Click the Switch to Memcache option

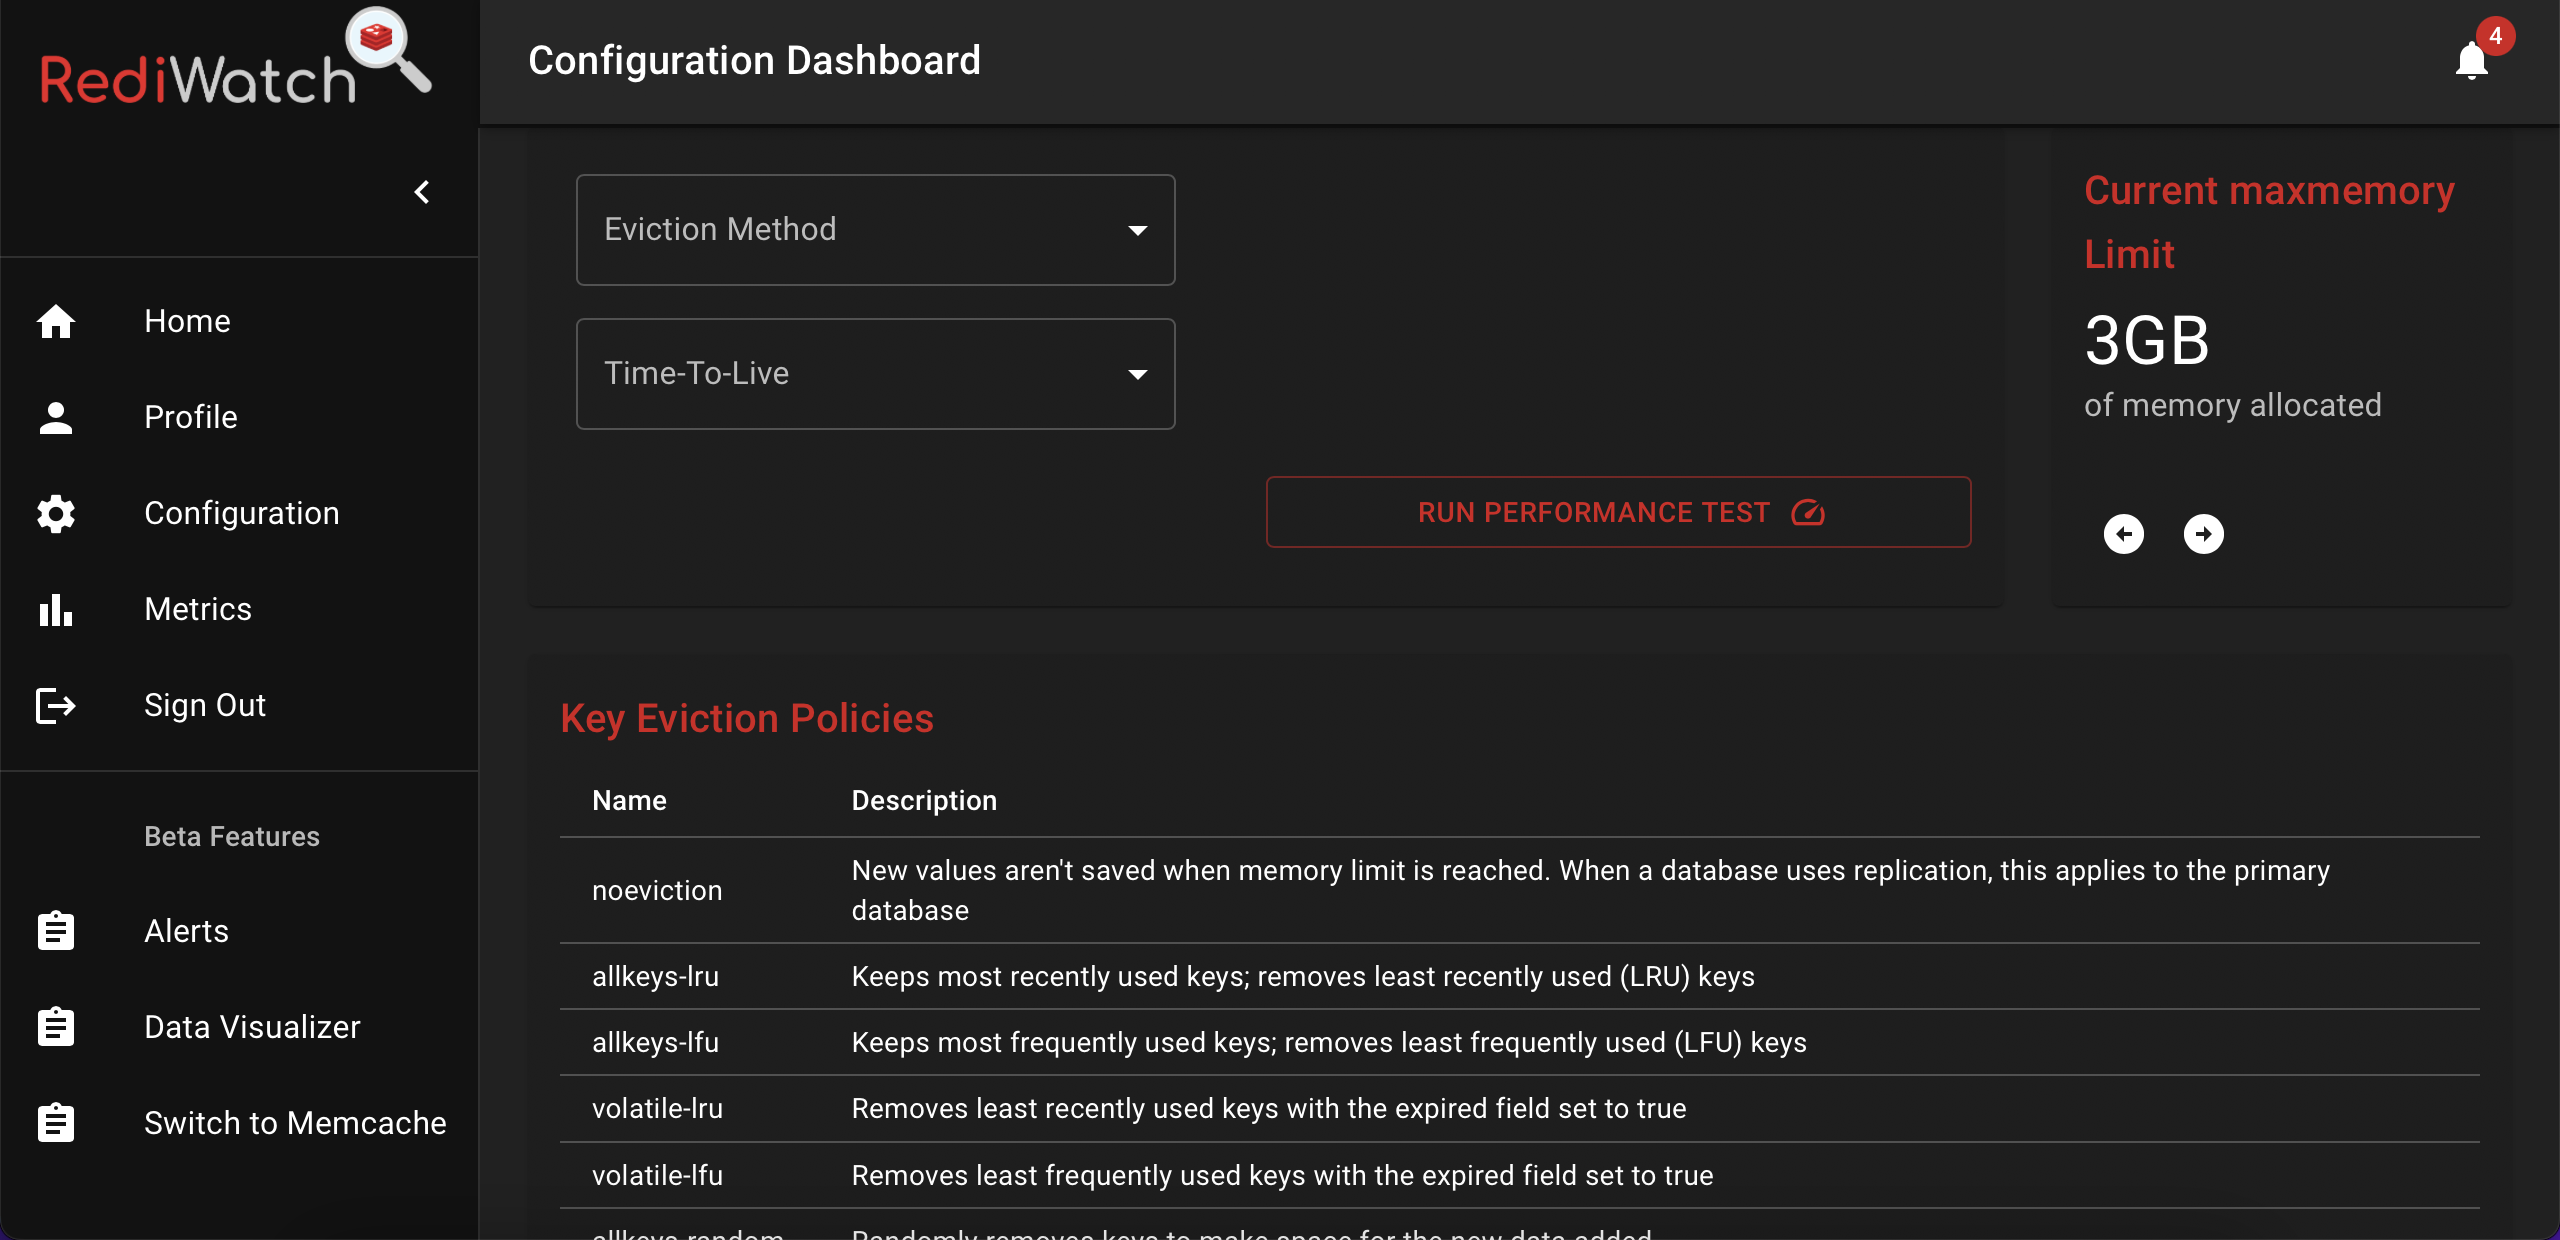[294, 1123]
